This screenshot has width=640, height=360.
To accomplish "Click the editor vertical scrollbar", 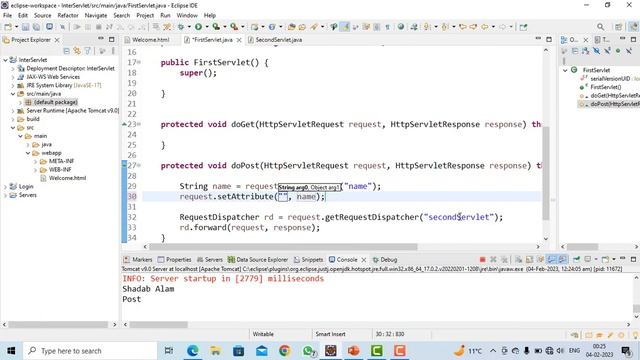I will (546, 173).
